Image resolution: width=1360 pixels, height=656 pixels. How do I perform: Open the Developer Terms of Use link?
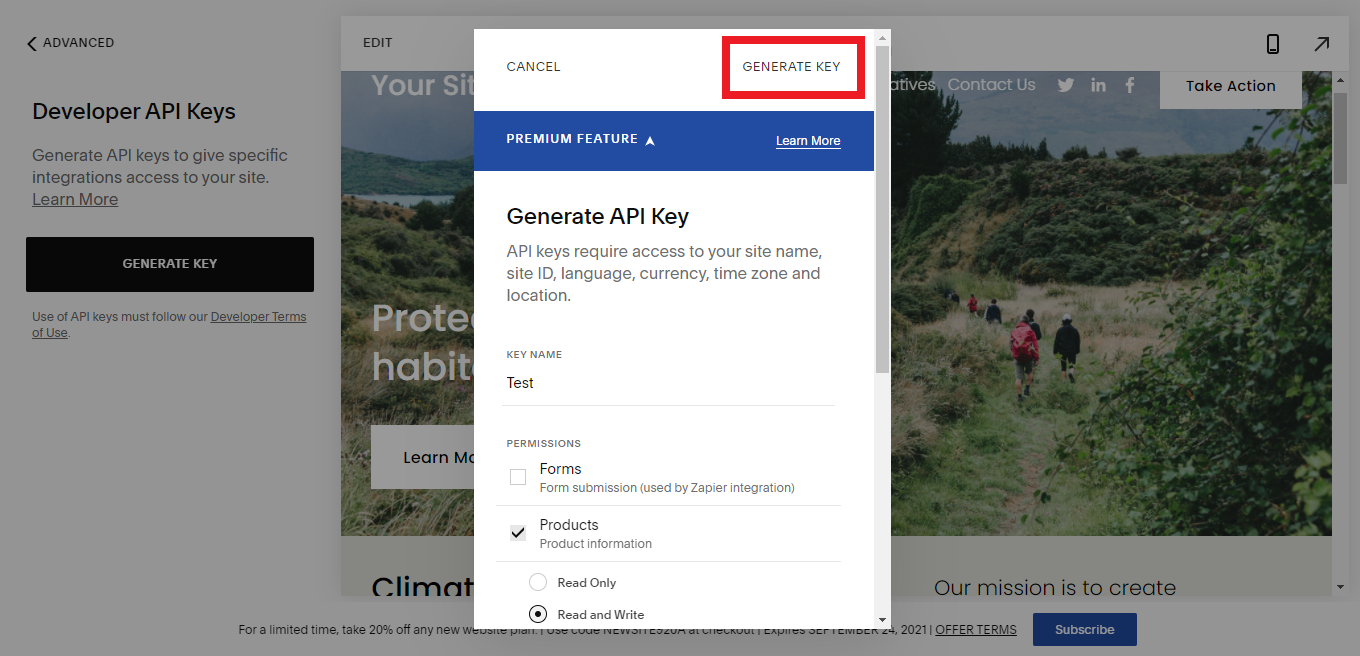tap(258, 317)
